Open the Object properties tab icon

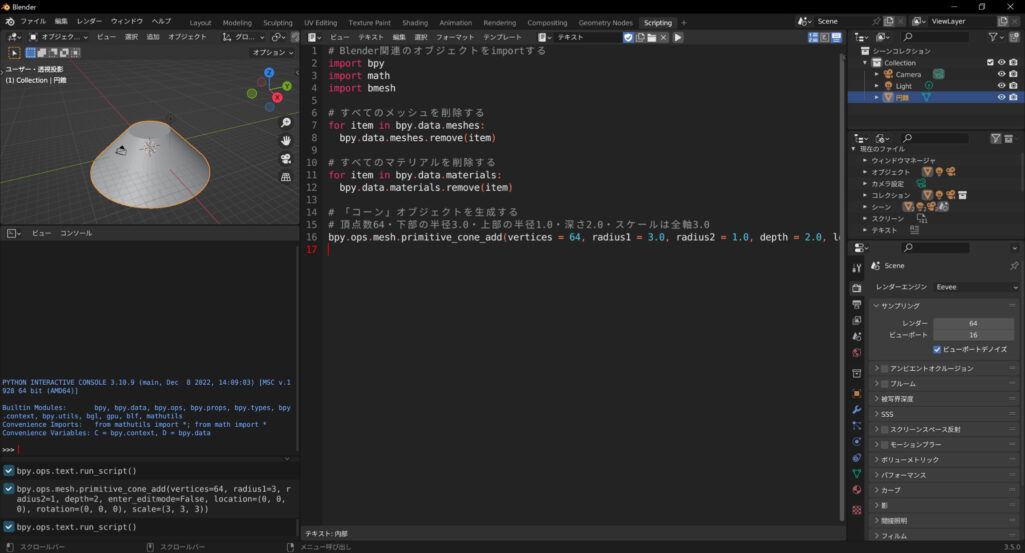(x=857, y=394)
